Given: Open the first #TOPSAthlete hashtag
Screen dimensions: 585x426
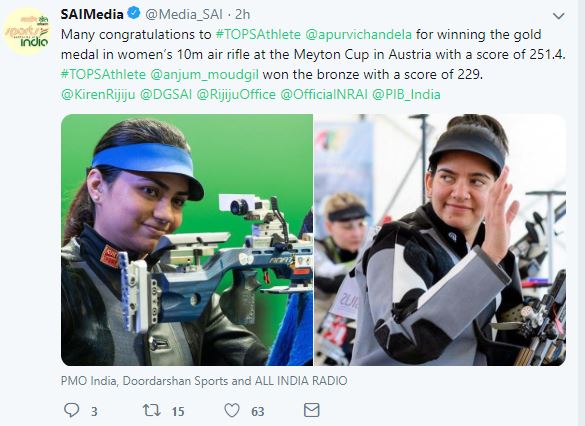Looking at the screenshot, I should tap(258, 34).
